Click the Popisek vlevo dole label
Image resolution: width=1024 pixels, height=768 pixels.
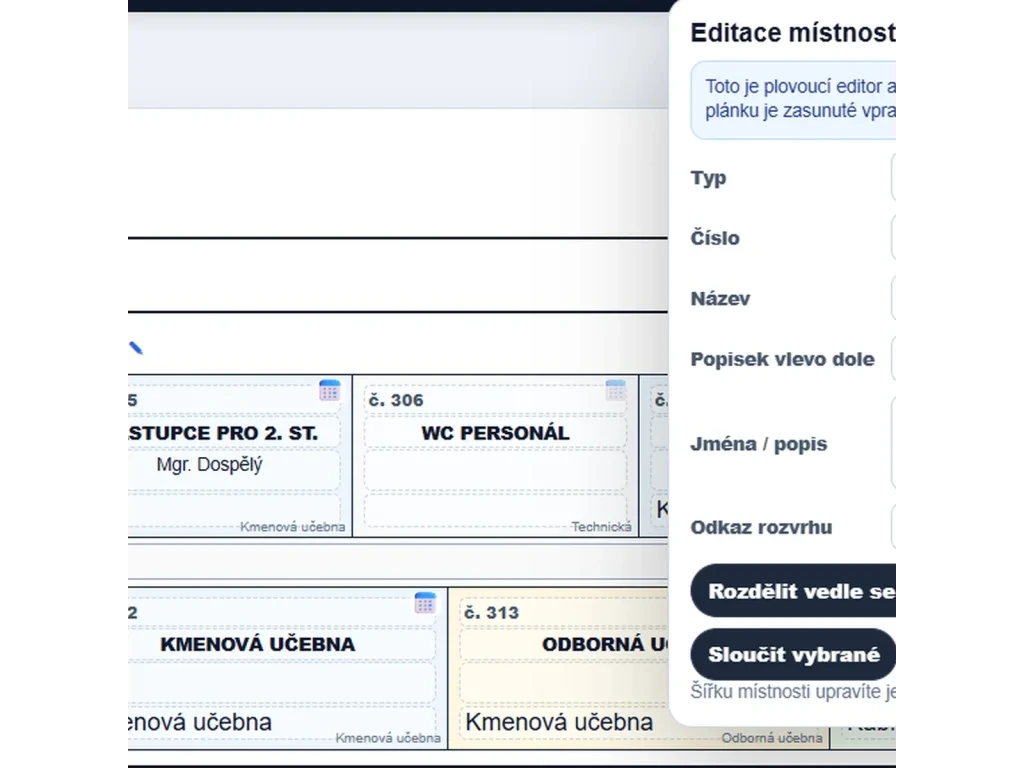(782, 359)
